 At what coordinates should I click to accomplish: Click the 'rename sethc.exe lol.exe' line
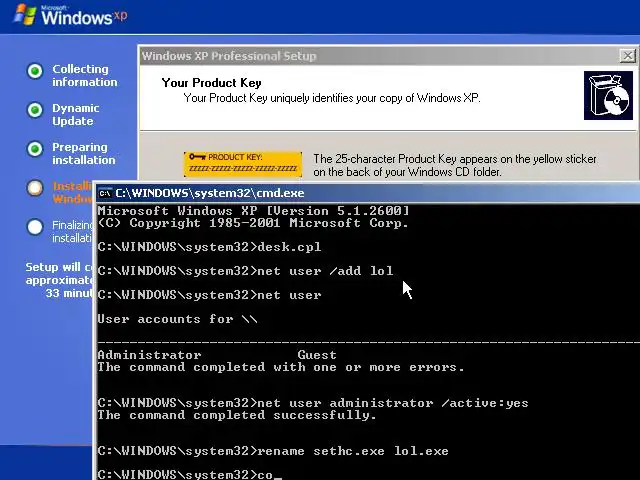point(273,451)
